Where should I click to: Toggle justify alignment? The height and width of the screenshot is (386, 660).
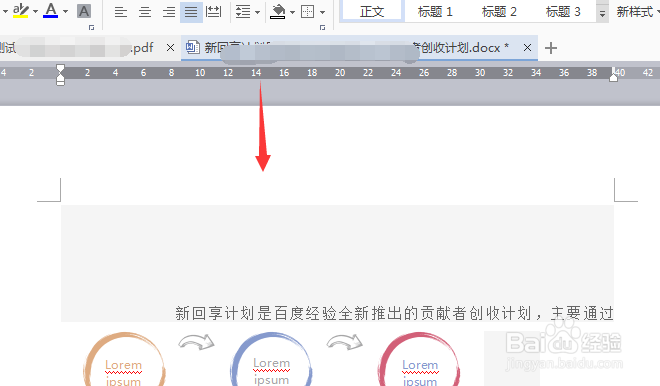pyautogui.click(x=191, y=12)
